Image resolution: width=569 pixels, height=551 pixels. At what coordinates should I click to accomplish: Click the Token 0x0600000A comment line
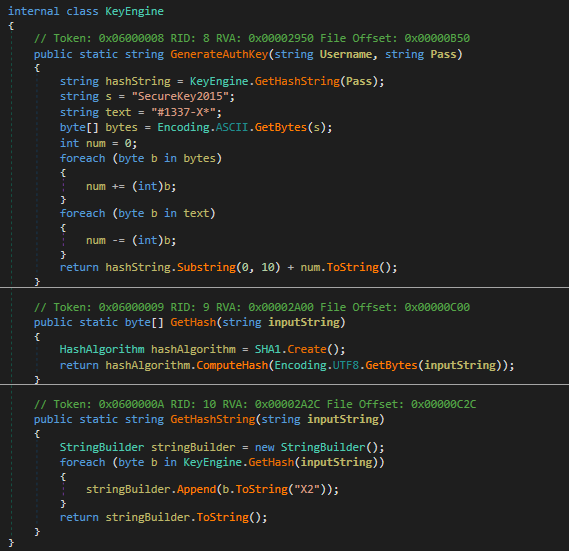[x=255, y=404]
